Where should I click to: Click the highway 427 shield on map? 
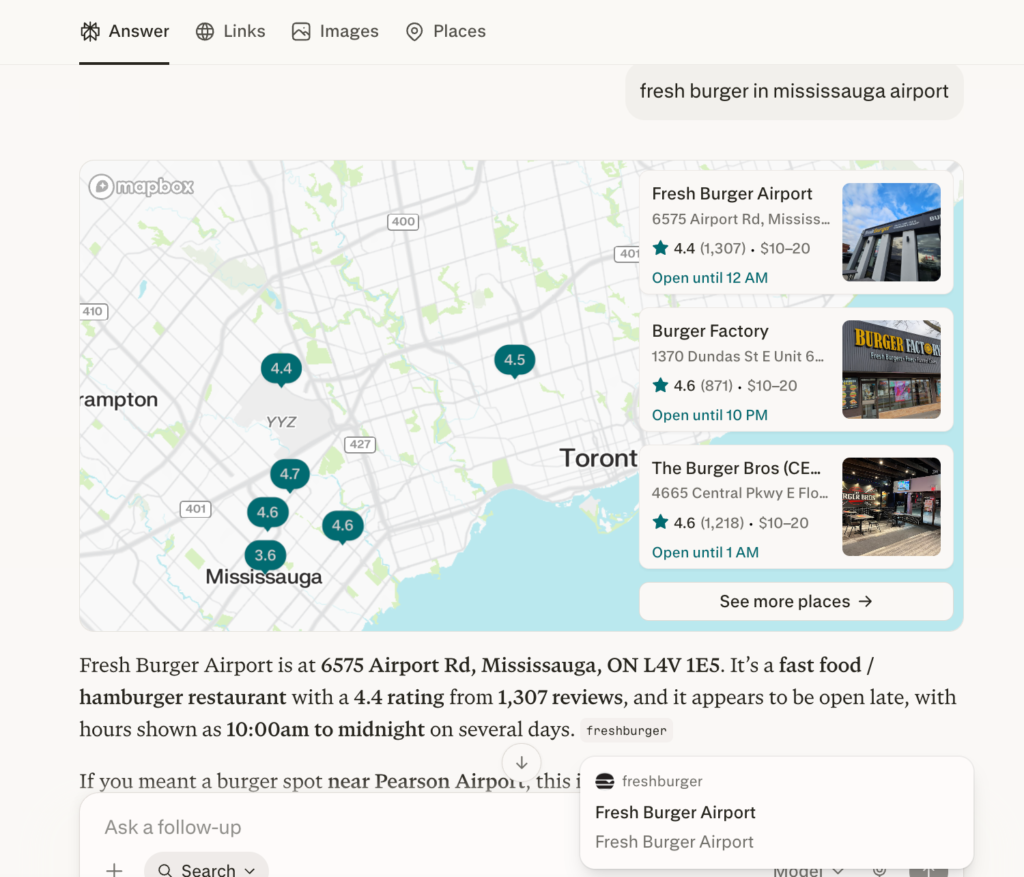point(360,445)
